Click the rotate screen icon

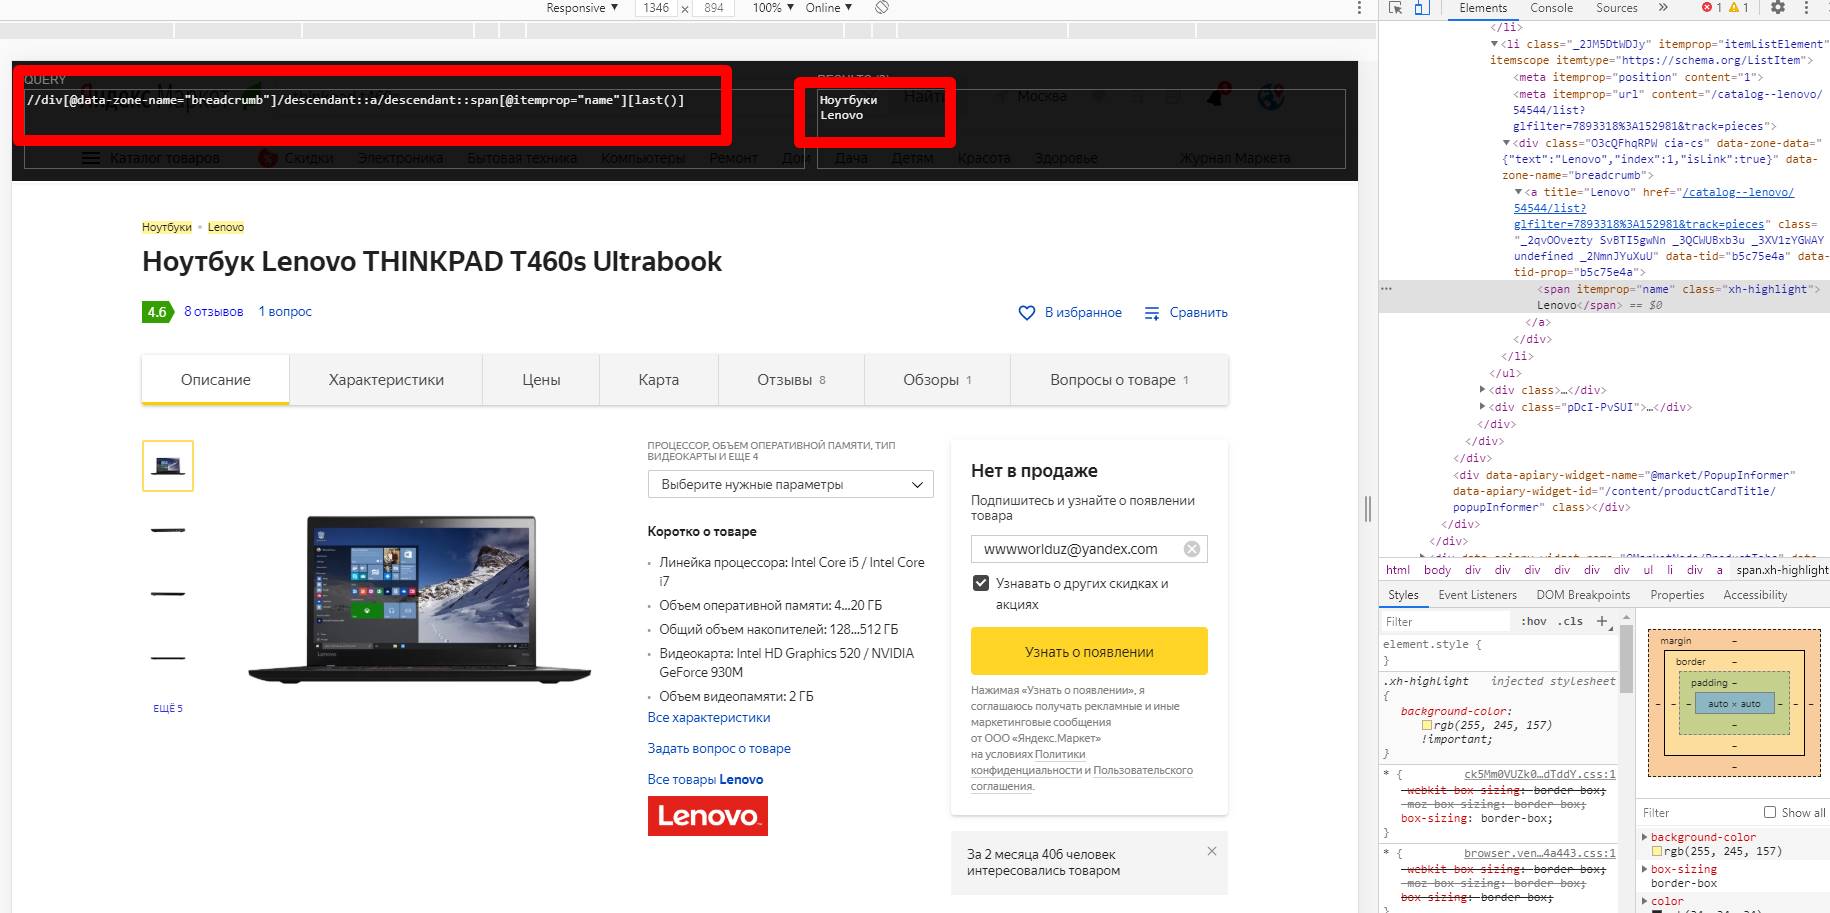[882, 7]
